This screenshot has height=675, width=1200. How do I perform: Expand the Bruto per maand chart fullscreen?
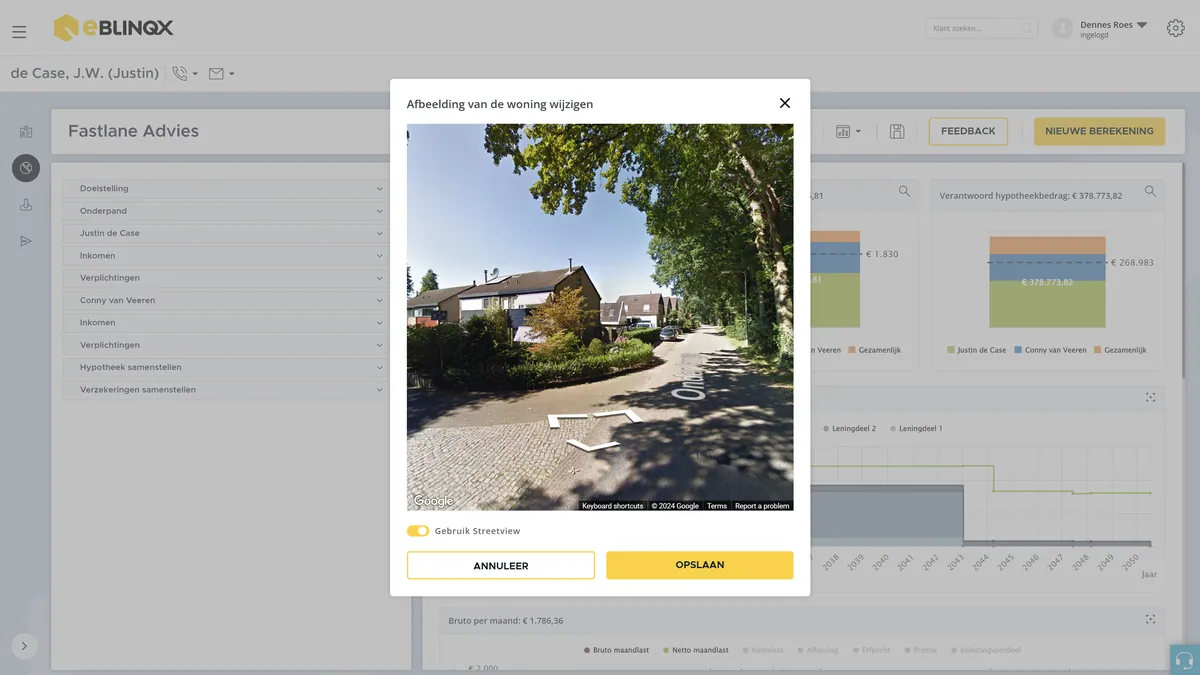1150,620
